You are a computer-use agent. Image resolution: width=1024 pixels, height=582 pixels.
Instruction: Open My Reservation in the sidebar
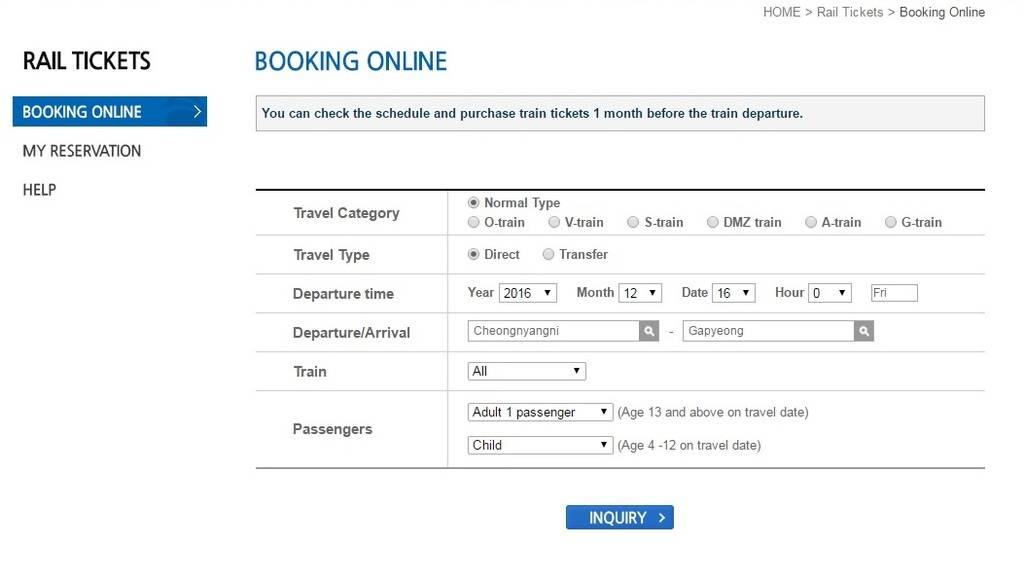point(82,151)
